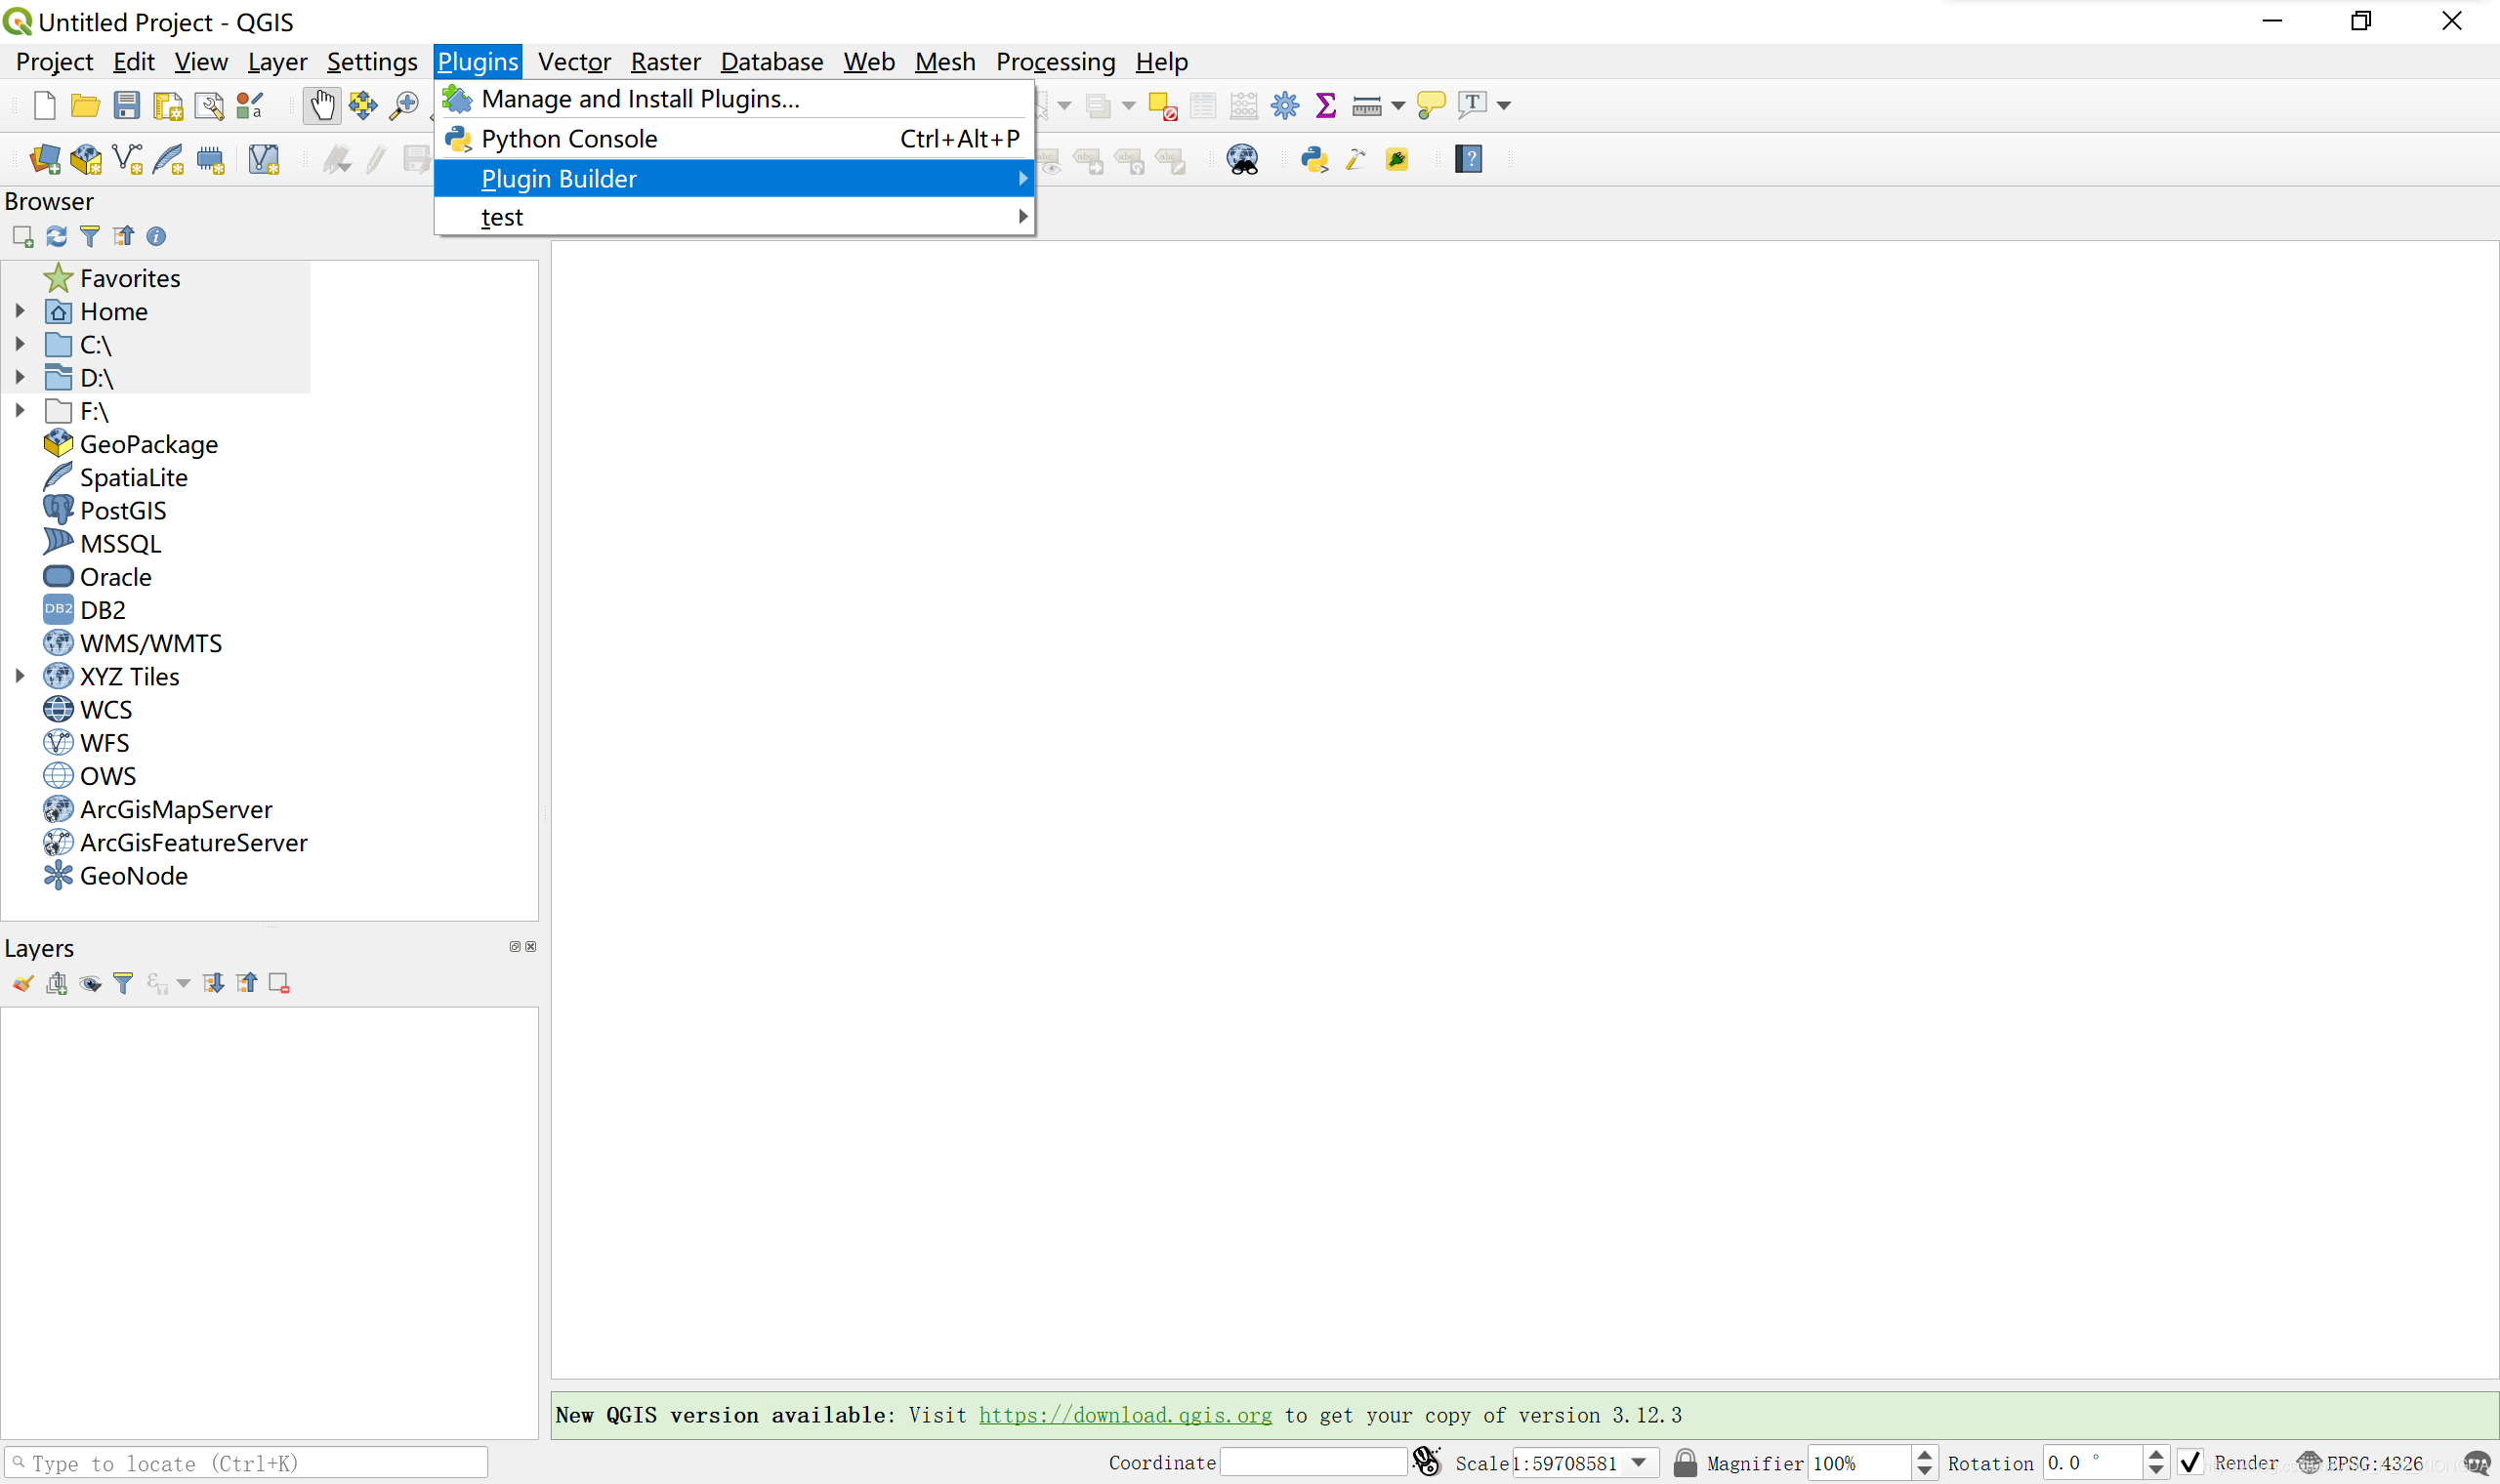Expand the C:\ drive tree item
Screen dimensions: 2500x1484
(20, 345)
